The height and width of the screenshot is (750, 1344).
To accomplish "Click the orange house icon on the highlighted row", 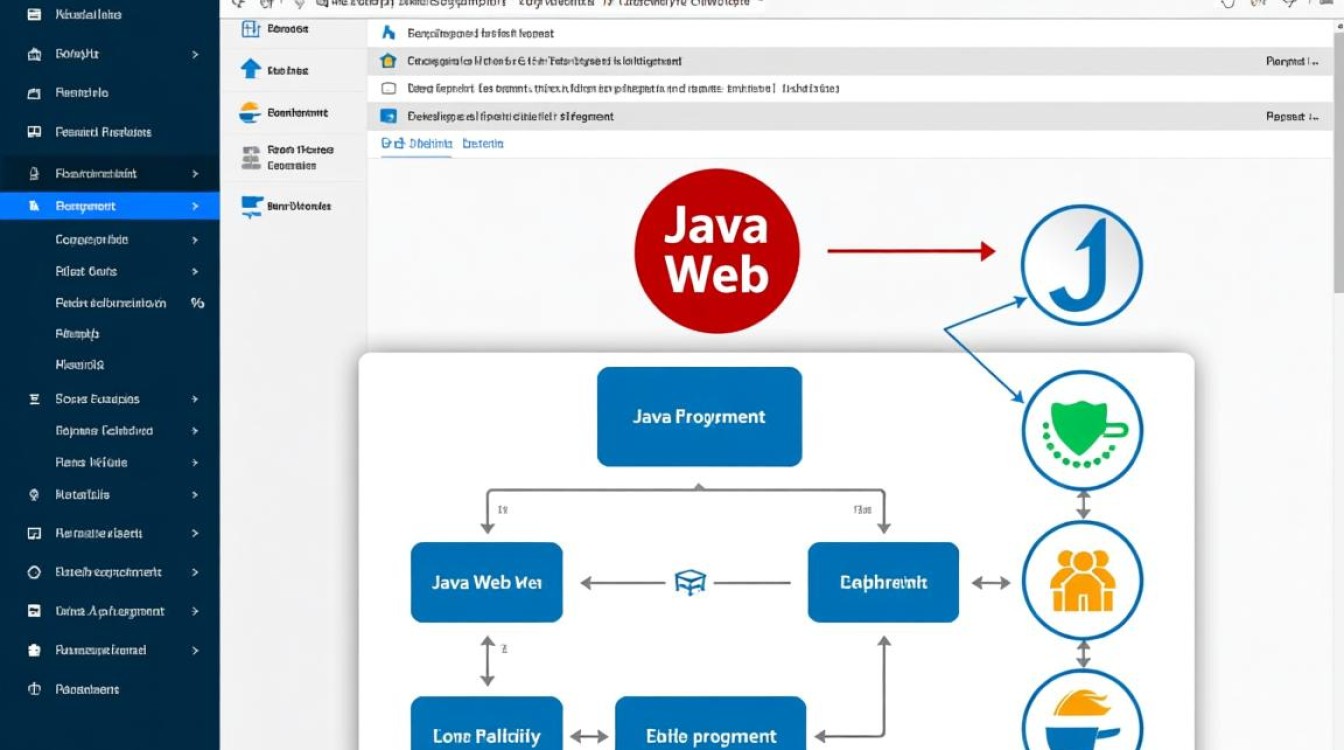I will (387, 60).
